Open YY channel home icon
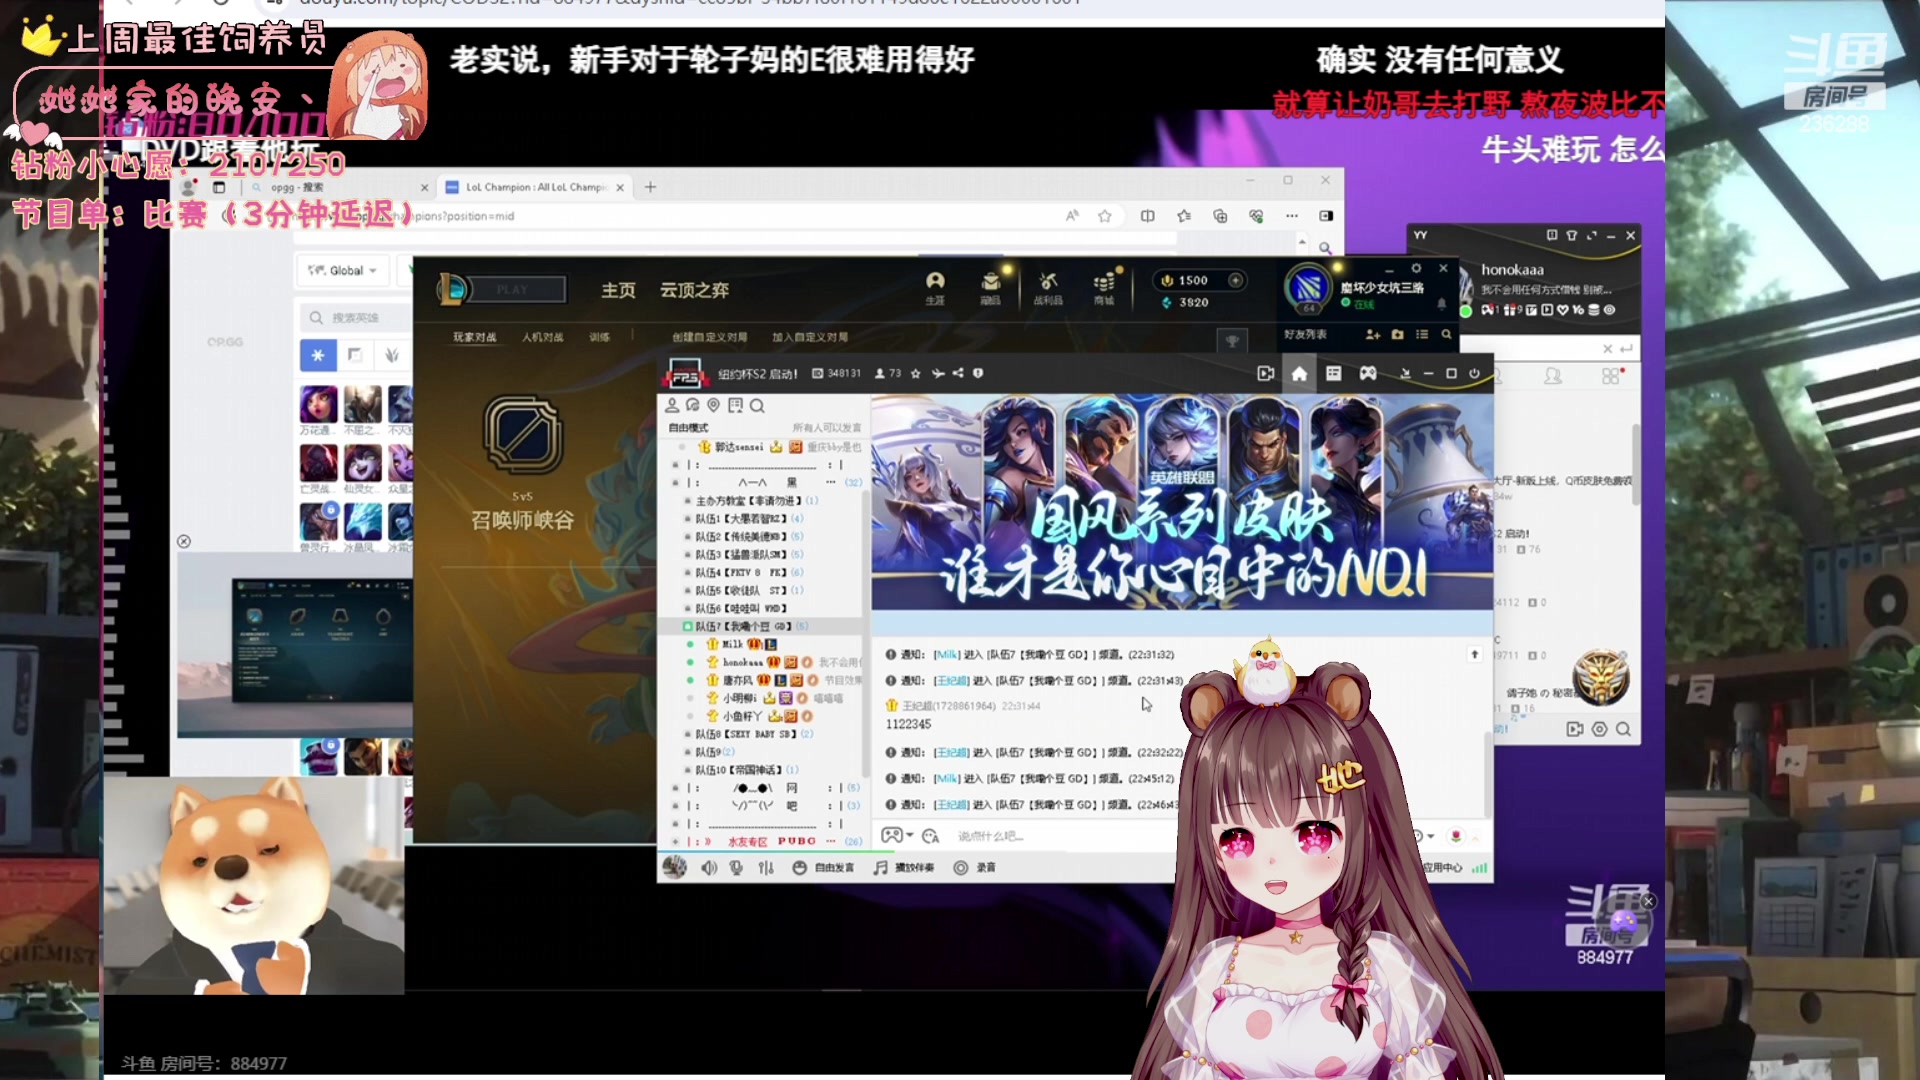The height and width of the screenshot is (1080, 1920). 1299,373
